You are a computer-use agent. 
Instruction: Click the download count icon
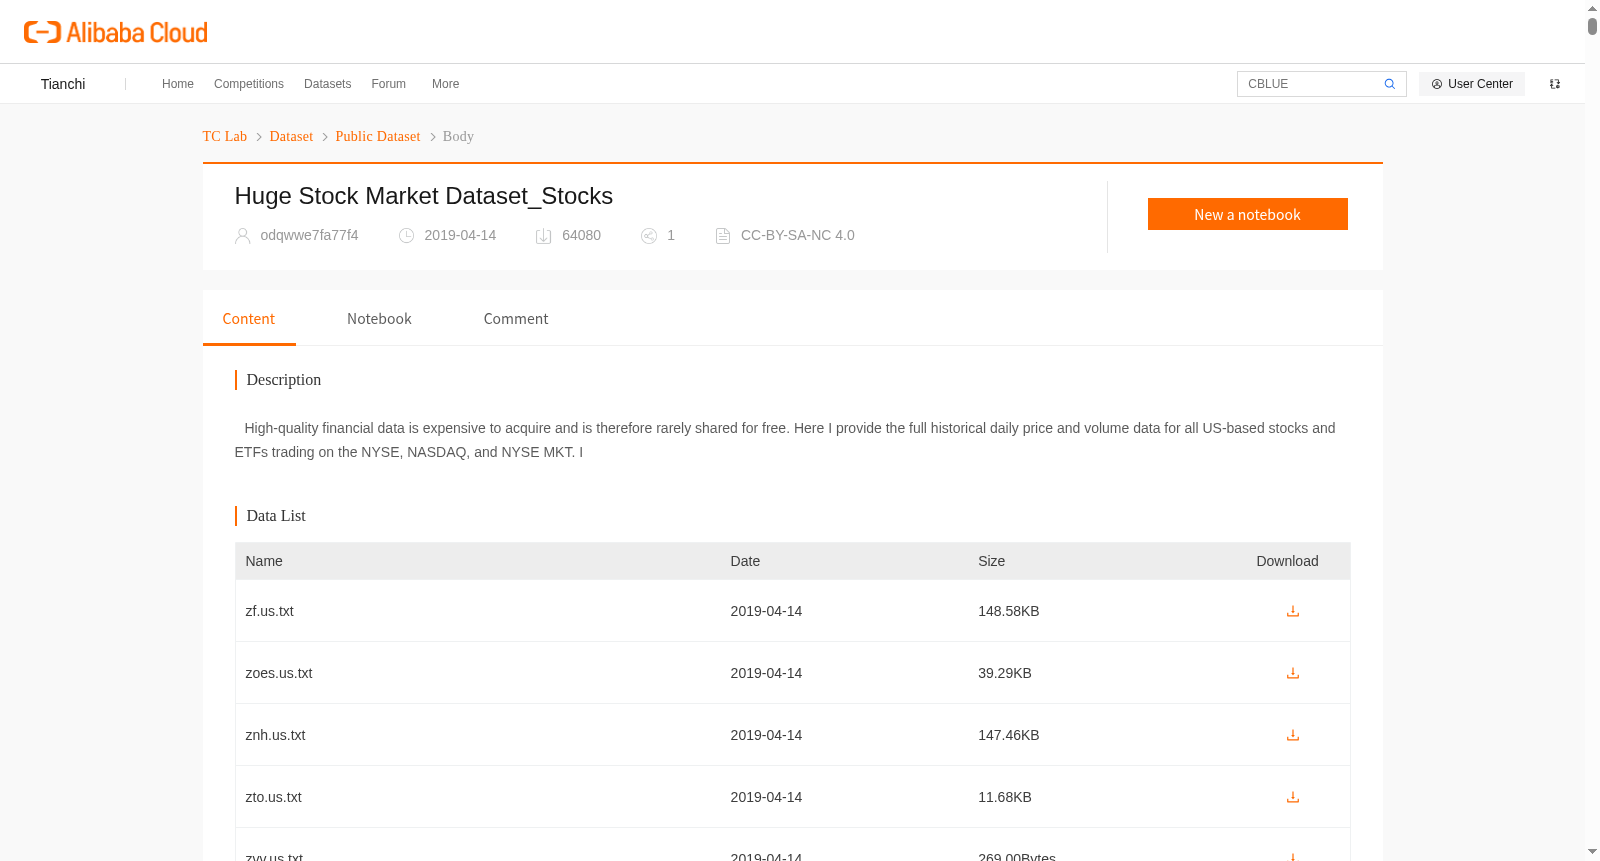point(544,236)
